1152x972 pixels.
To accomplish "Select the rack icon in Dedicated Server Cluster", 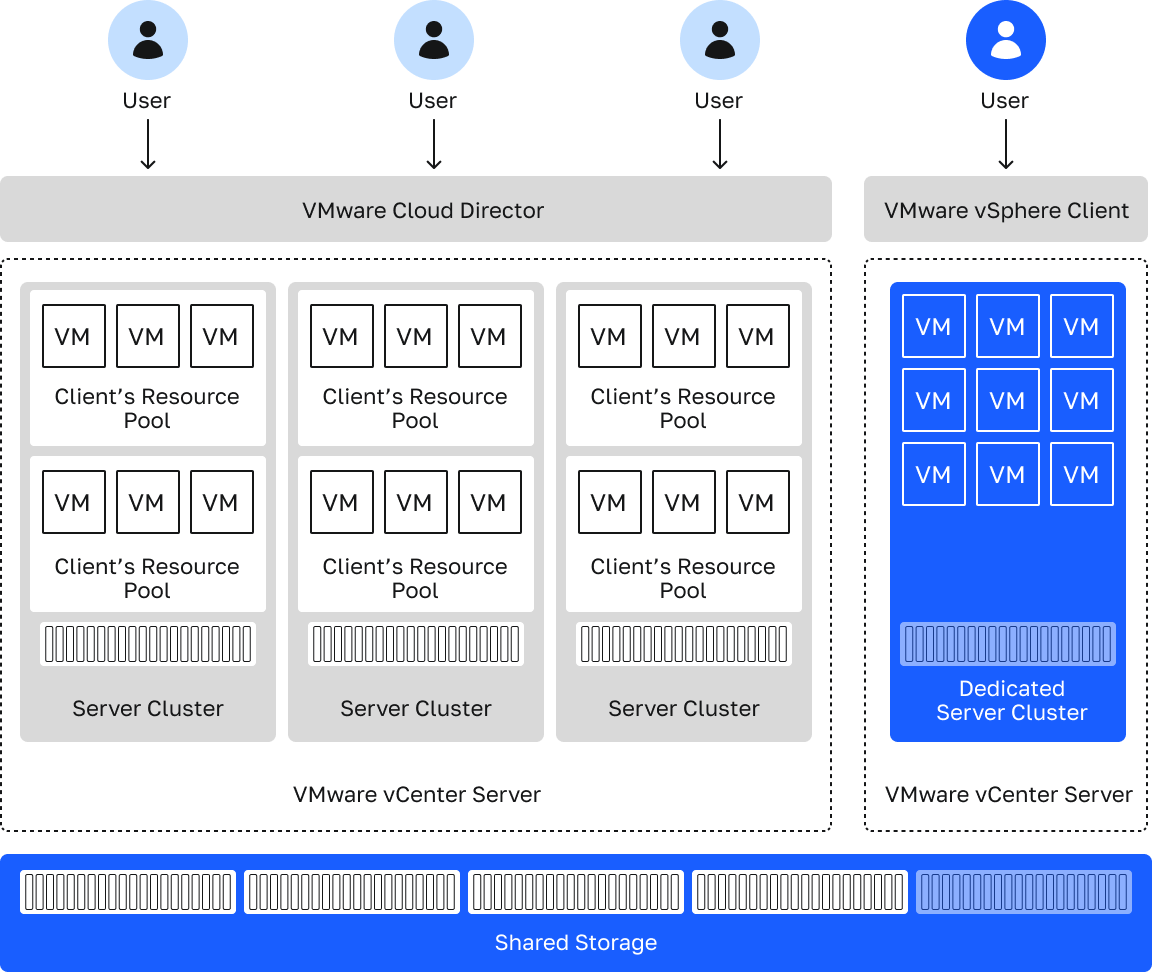I will click(1007, 645).
